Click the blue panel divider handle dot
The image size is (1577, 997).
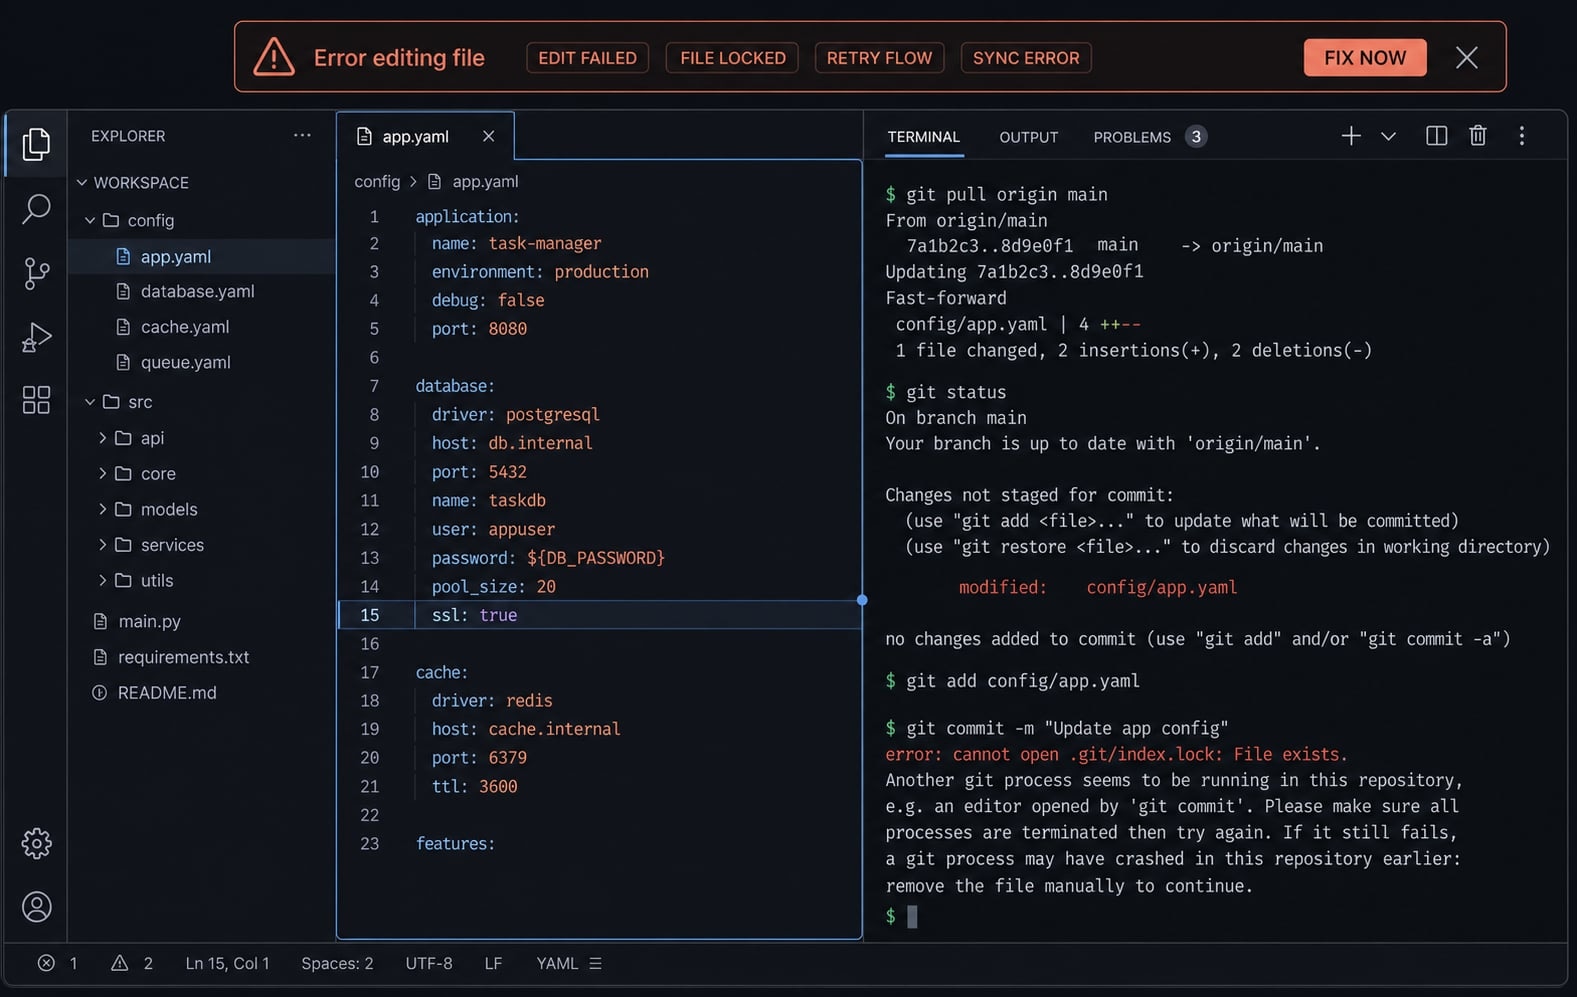point(862,600)
